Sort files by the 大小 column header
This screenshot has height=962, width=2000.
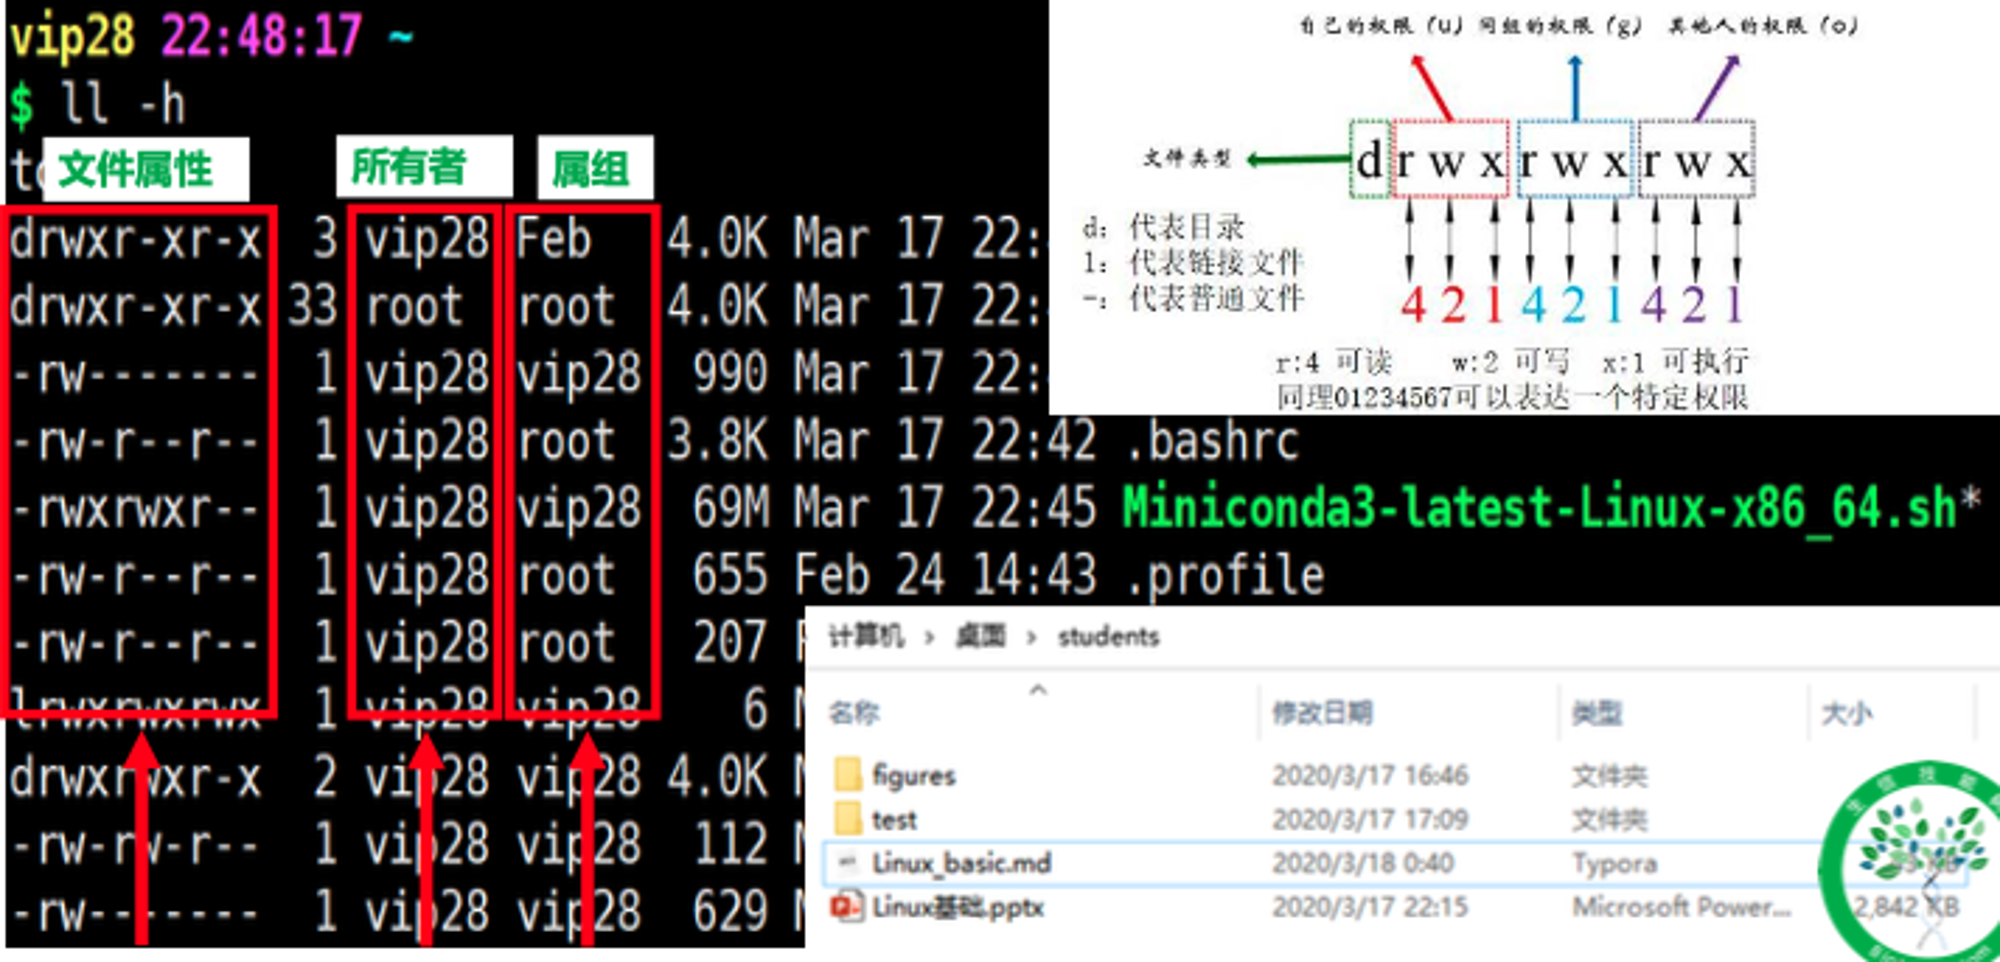click(1846, 712)
